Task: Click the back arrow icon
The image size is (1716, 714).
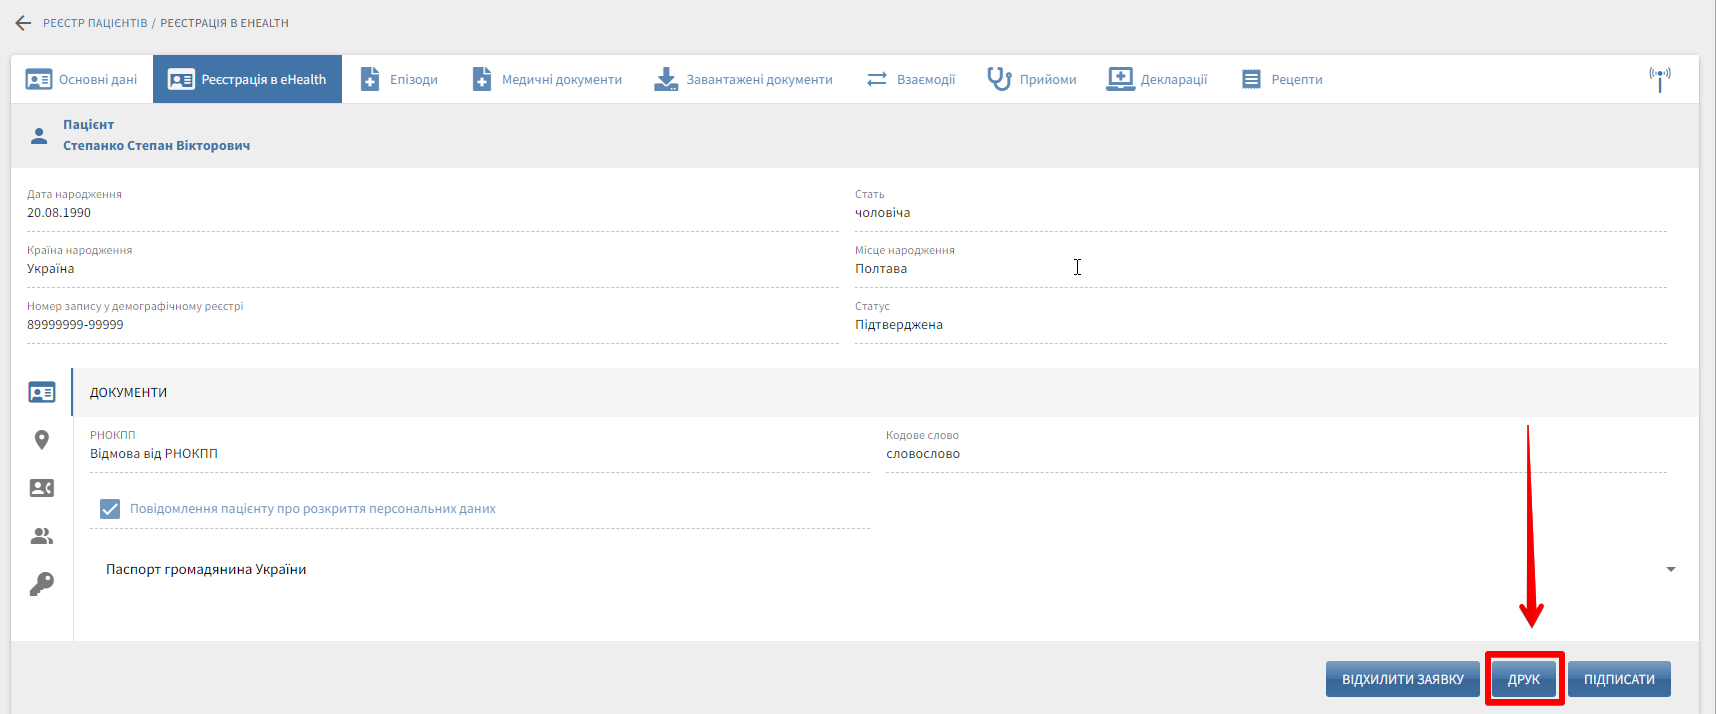Action: click(23, 23)
